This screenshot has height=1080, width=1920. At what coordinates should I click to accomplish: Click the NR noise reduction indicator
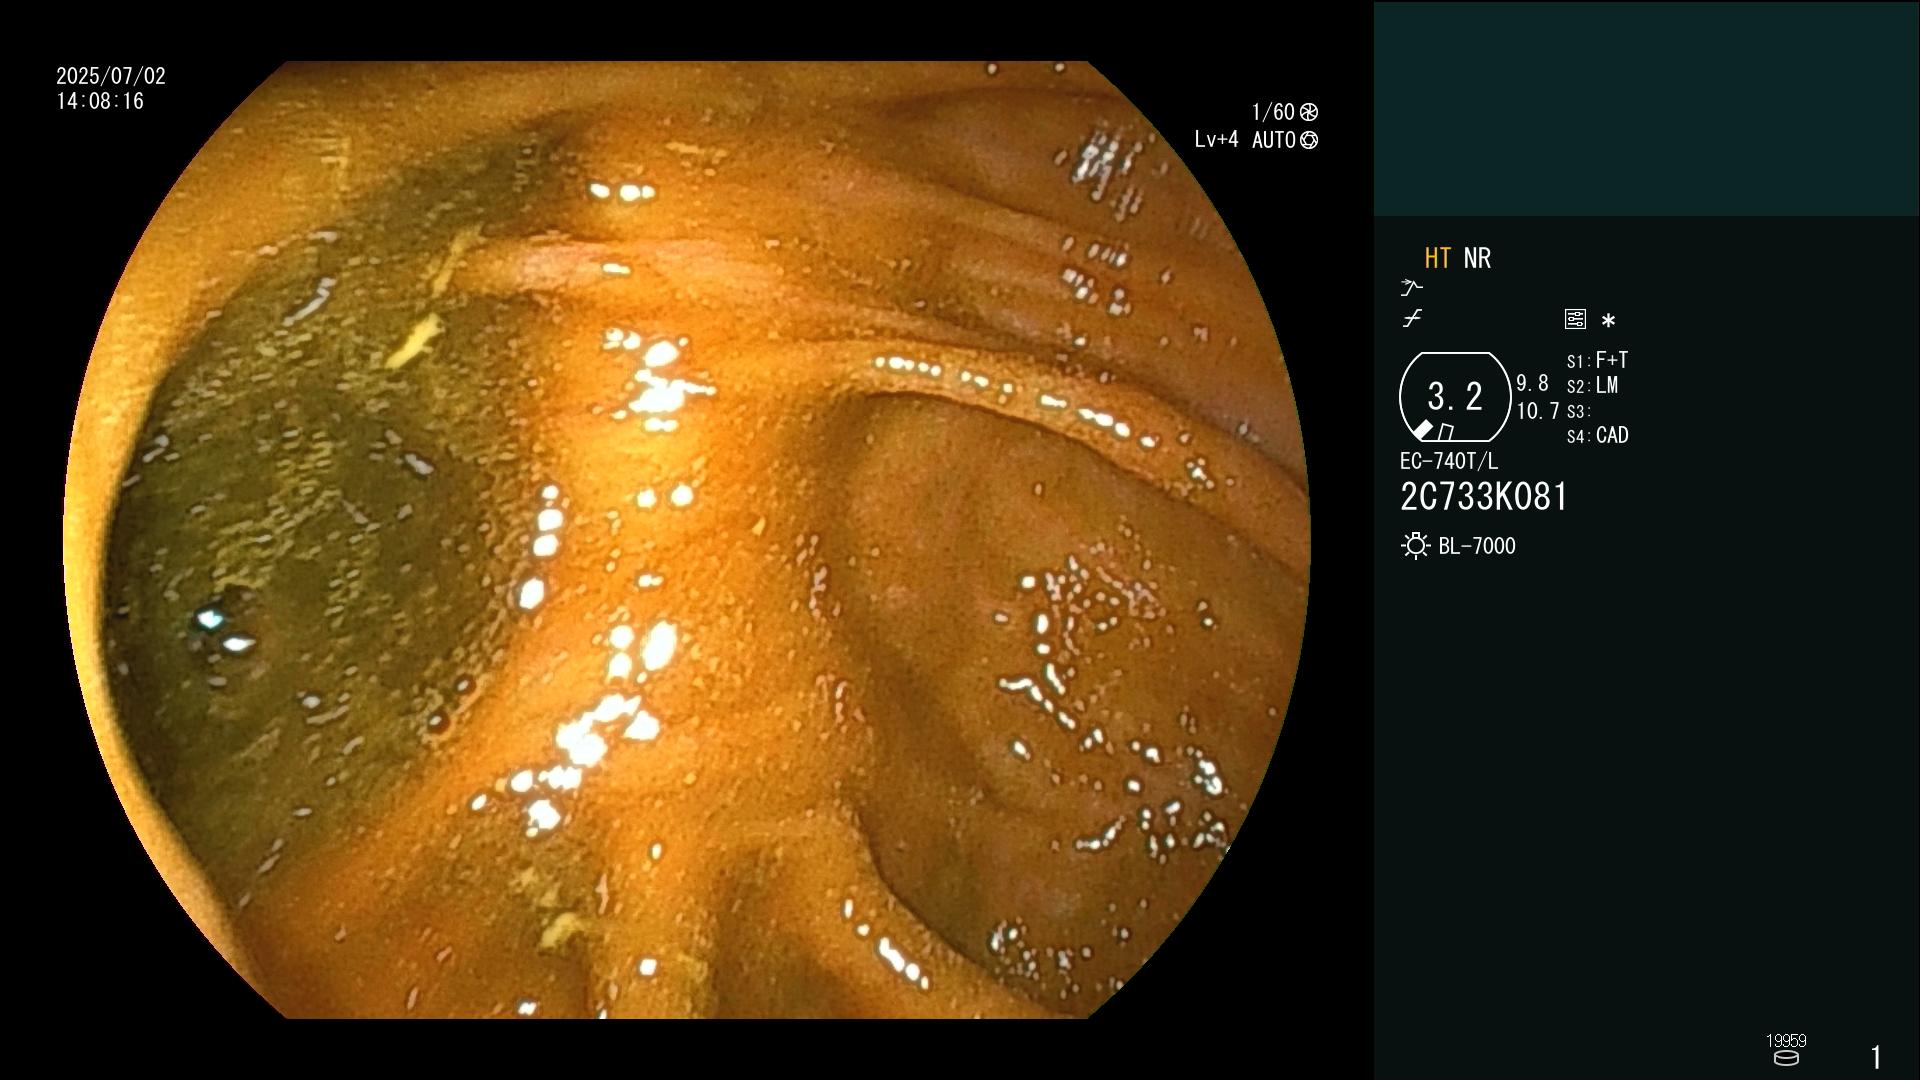tap(1477, 258)
